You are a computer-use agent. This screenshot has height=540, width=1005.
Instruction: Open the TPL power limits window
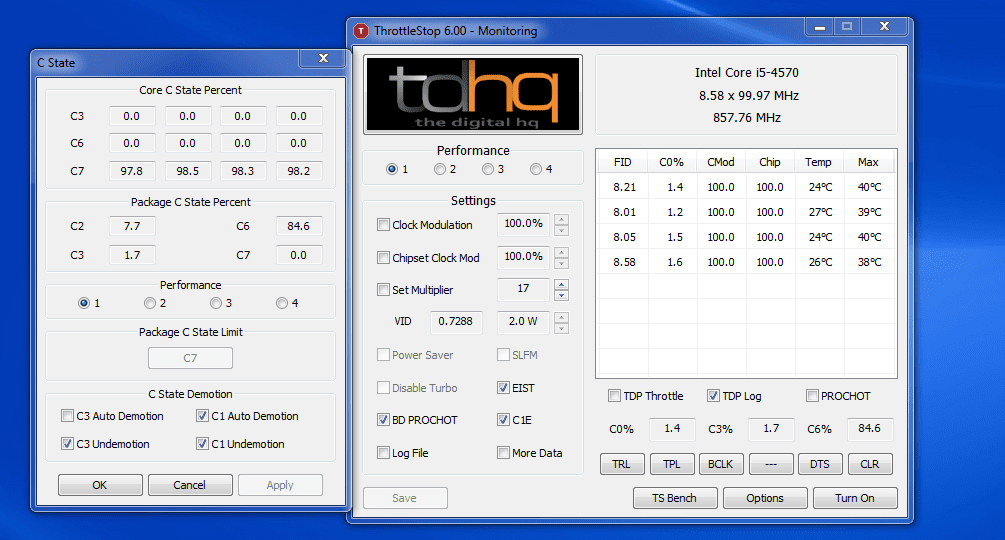point(672,464)
